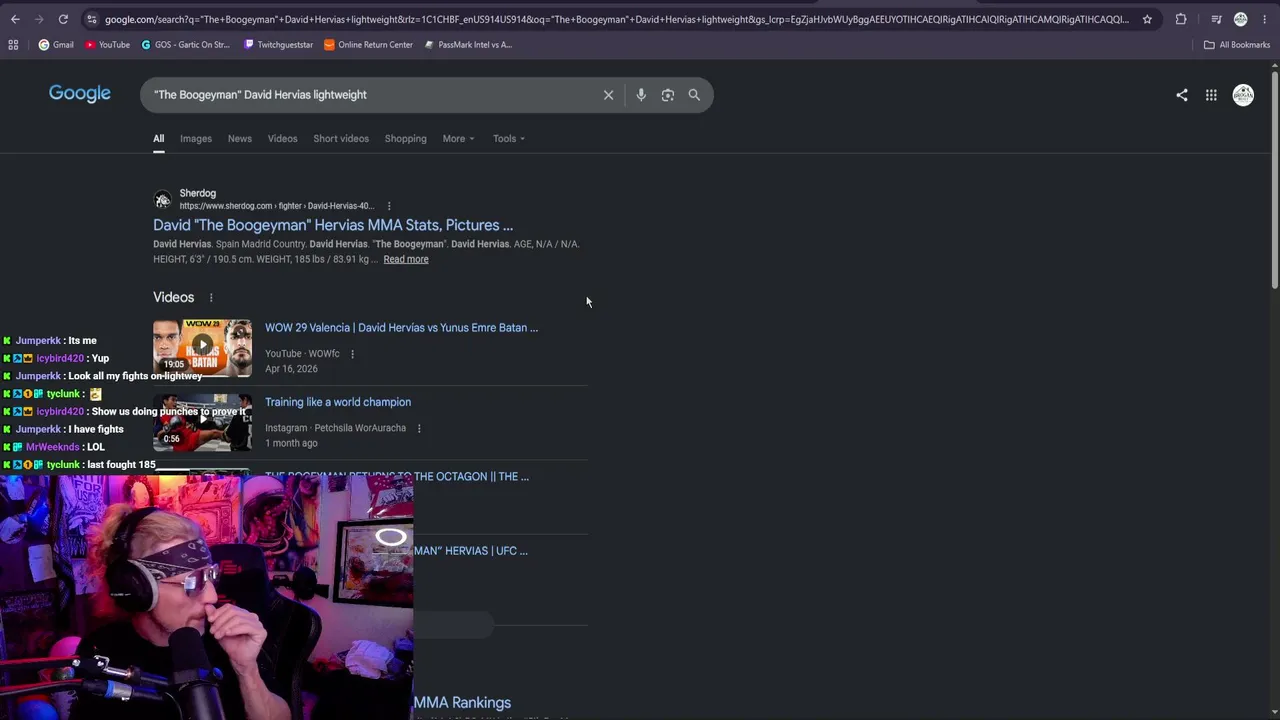
Task: Open options for the Petchsila WorAuracha video
Action: (x=419, y=428)
